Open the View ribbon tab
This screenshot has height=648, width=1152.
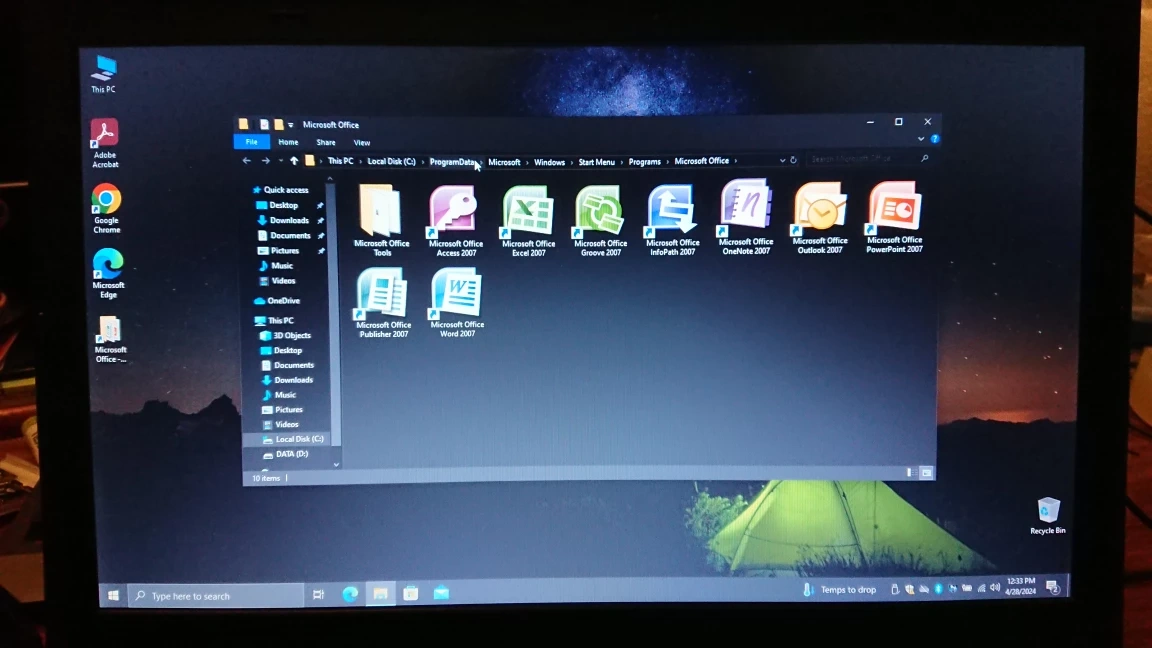[x=361, y=143]
